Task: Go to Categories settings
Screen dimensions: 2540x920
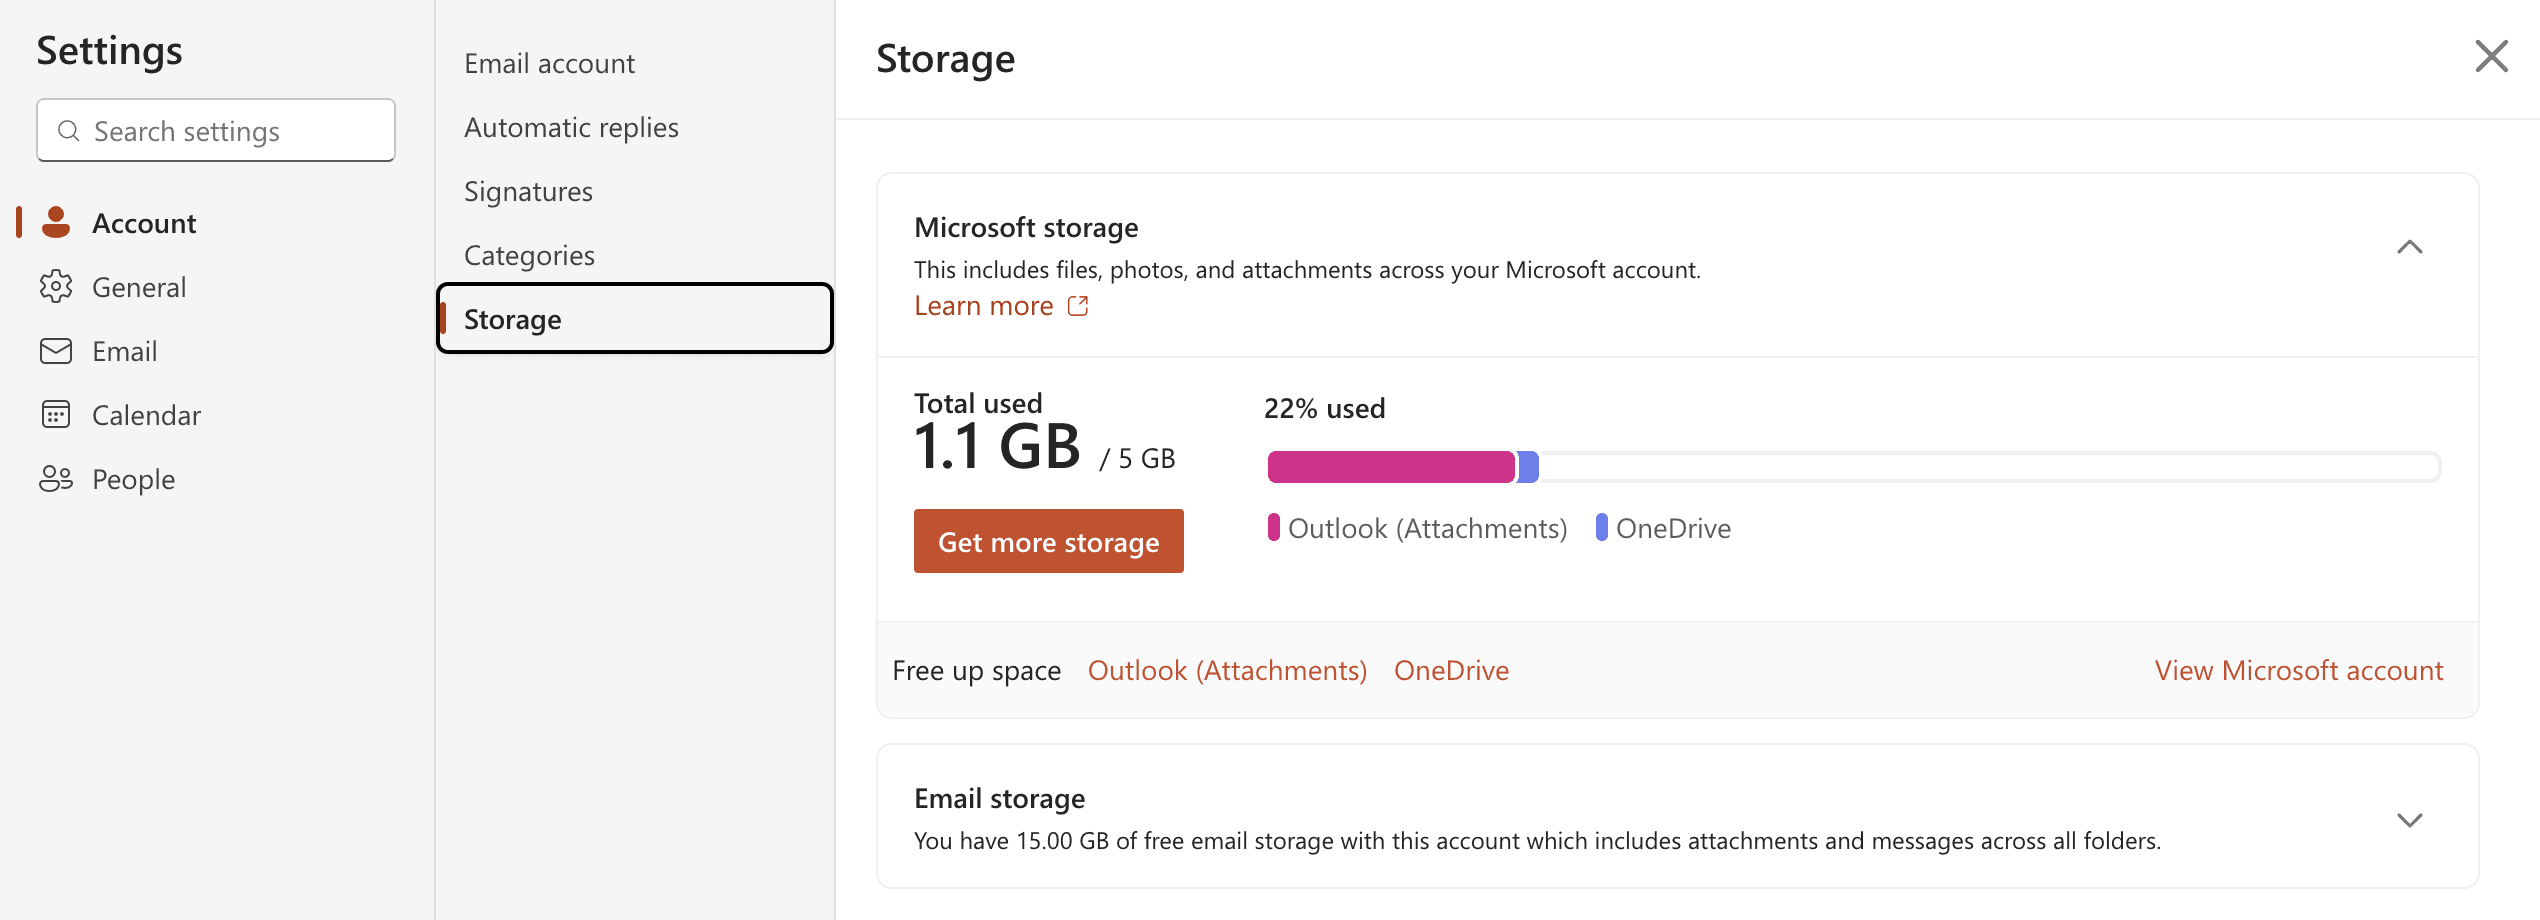Action: [x=529, y=256]
